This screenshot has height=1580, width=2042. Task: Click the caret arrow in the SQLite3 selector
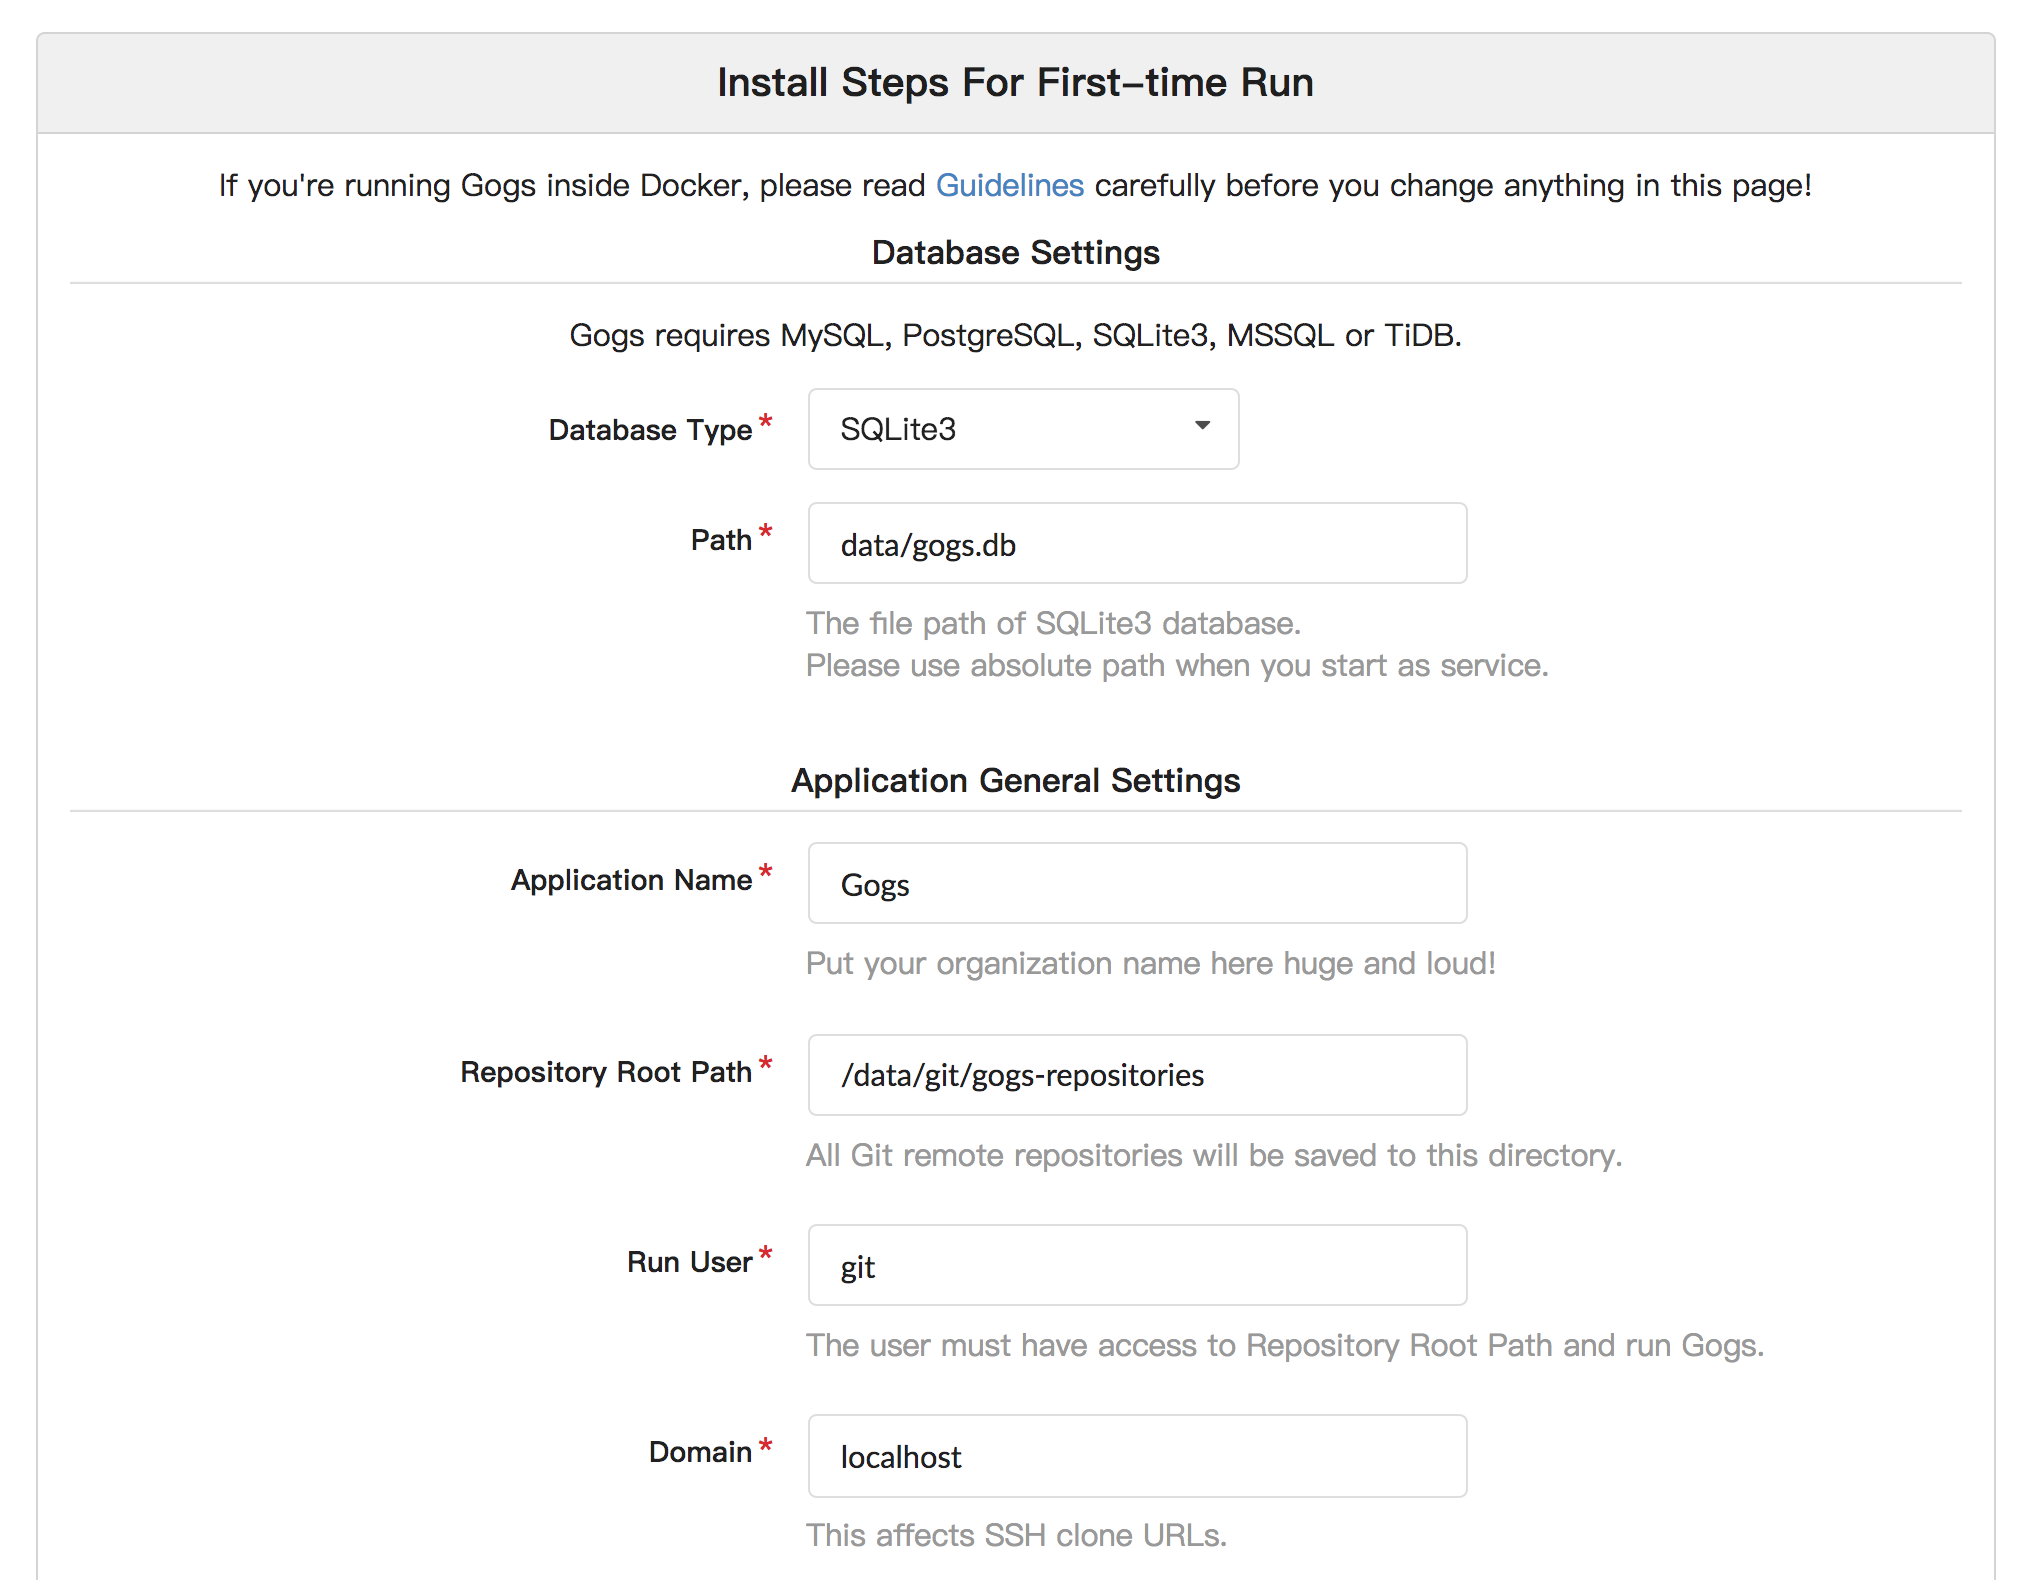click(1202, 426)
